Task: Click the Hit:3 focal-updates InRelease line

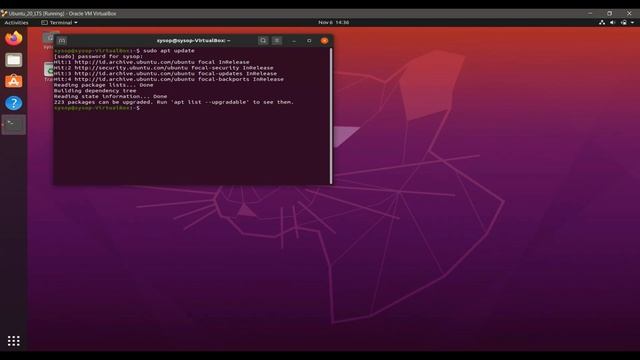Action: tap(165, 73)
